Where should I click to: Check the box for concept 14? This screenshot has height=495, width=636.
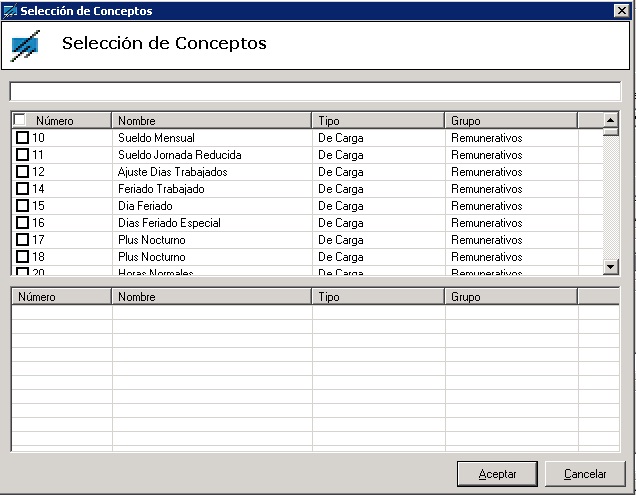pyautogui.click(x=23, y=189)
